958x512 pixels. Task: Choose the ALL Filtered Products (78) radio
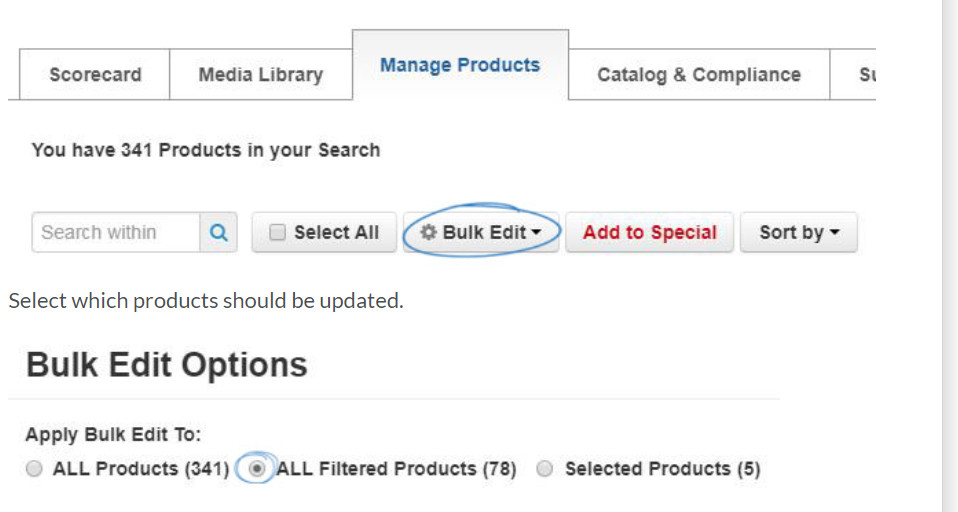point(257,469)
